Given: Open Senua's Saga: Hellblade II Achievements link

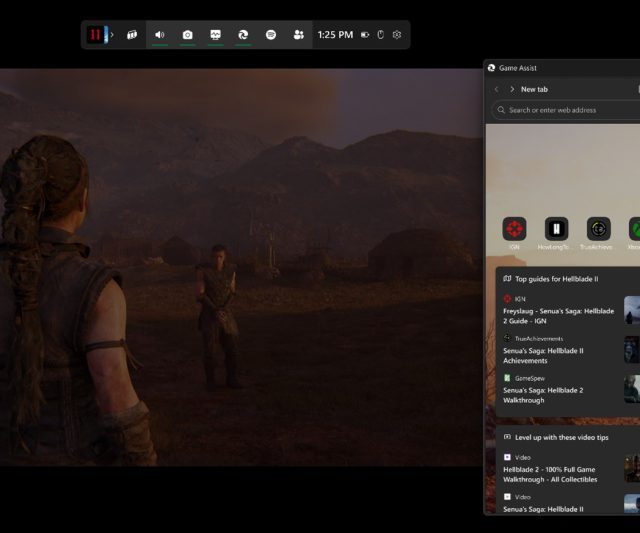Looking at the screenshot, I should [x=543, y=355].
